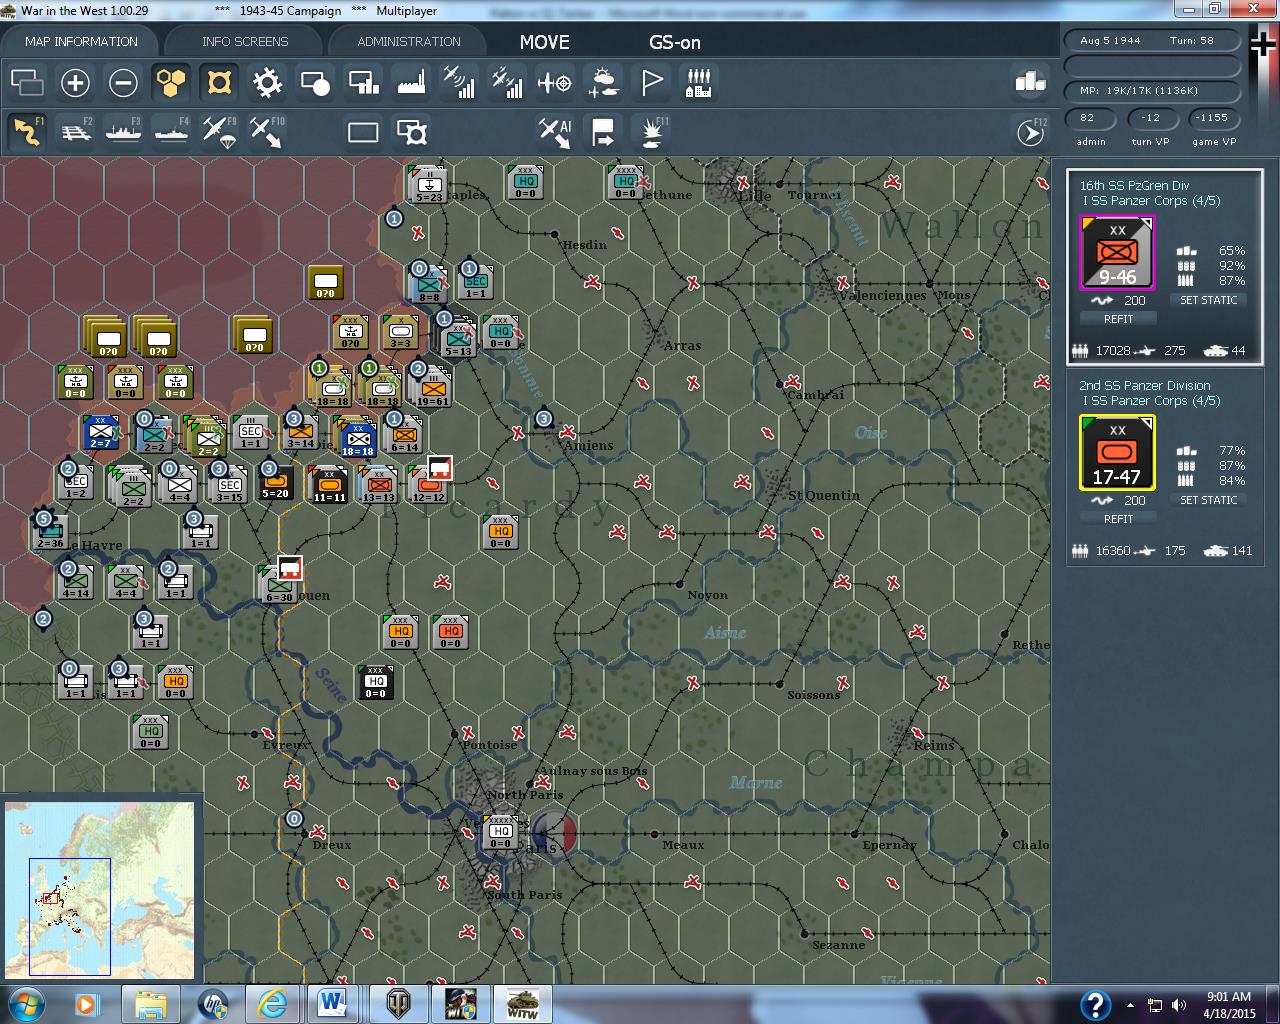Click the MP: 19K/17K manpower field
Screen dimensions: 1280x1024
pos(1152,91)
